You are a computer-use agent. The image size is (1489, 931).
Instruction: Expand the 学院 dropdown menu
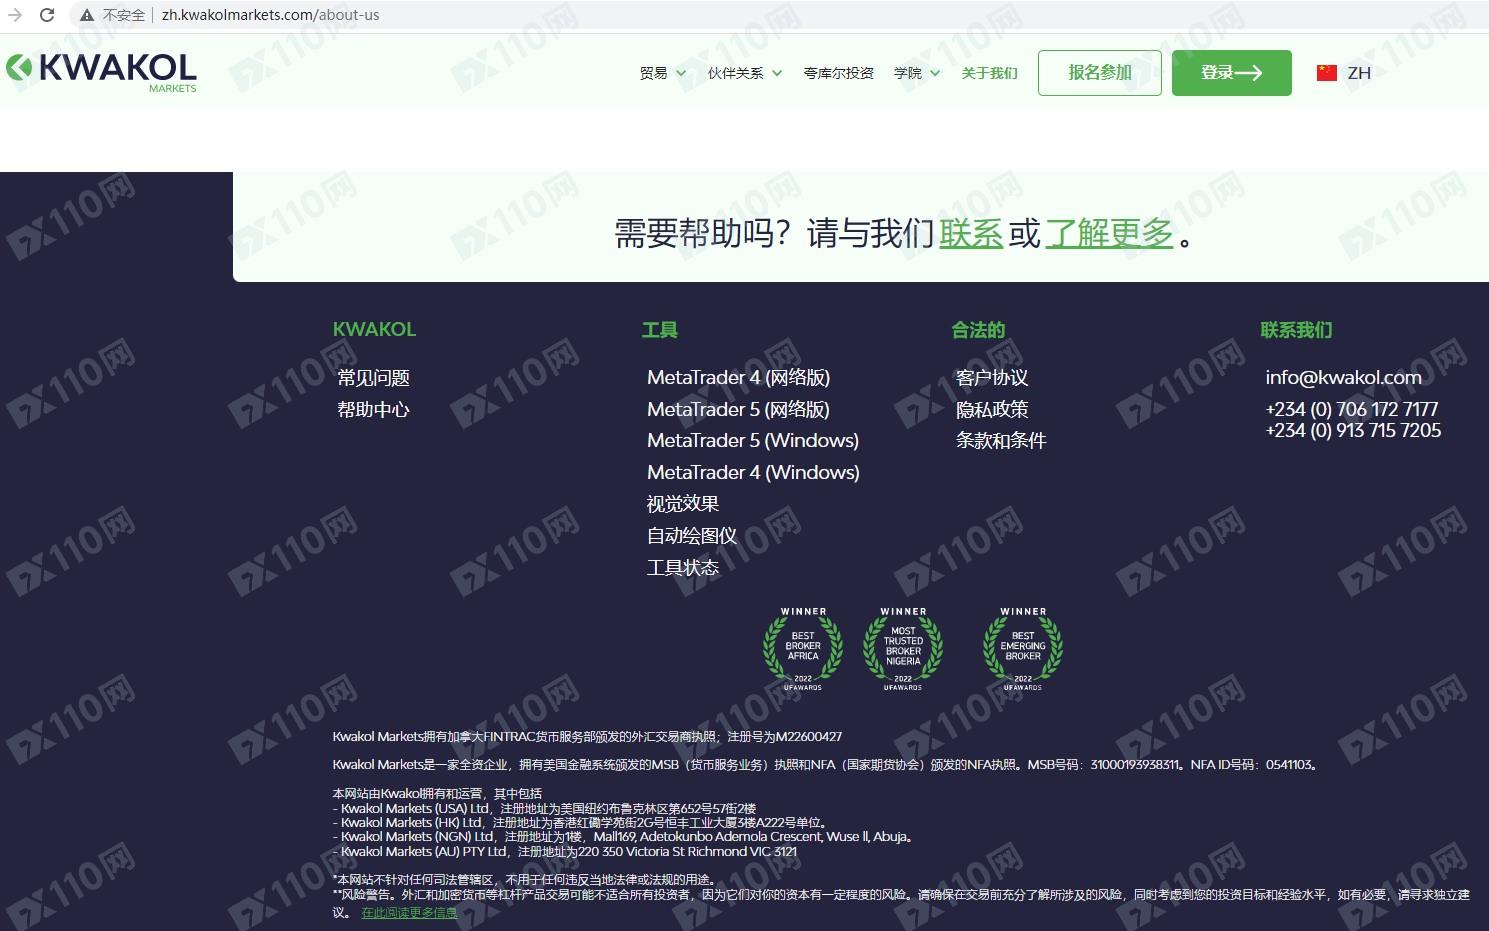916,73
